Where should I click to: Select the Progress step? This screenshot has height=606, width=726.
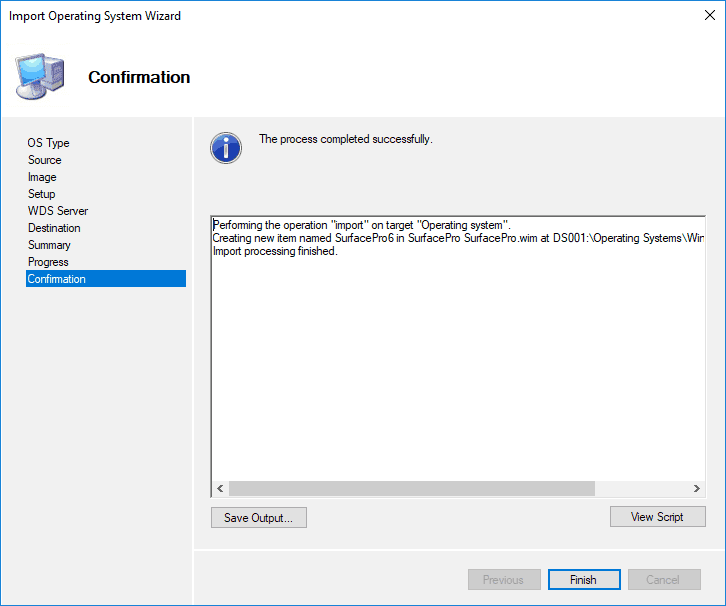pos(48,262)
